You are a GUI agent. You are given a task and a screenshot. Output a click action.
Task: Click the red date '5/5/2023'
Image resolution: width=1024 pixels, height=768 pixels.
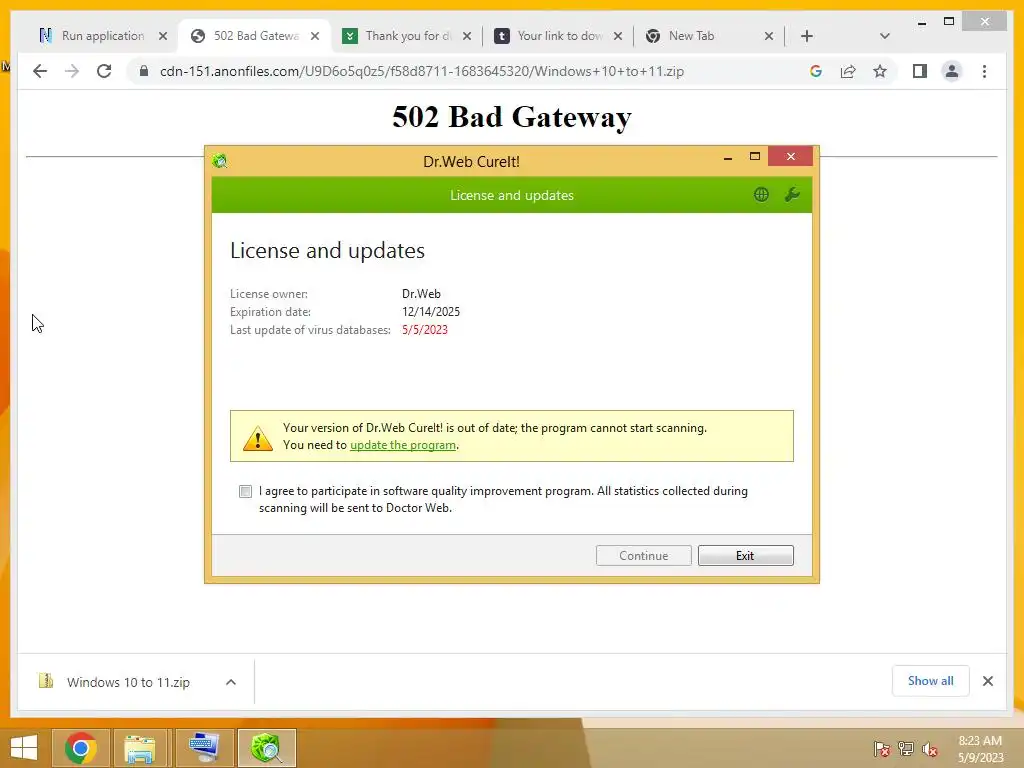[424, 330]
